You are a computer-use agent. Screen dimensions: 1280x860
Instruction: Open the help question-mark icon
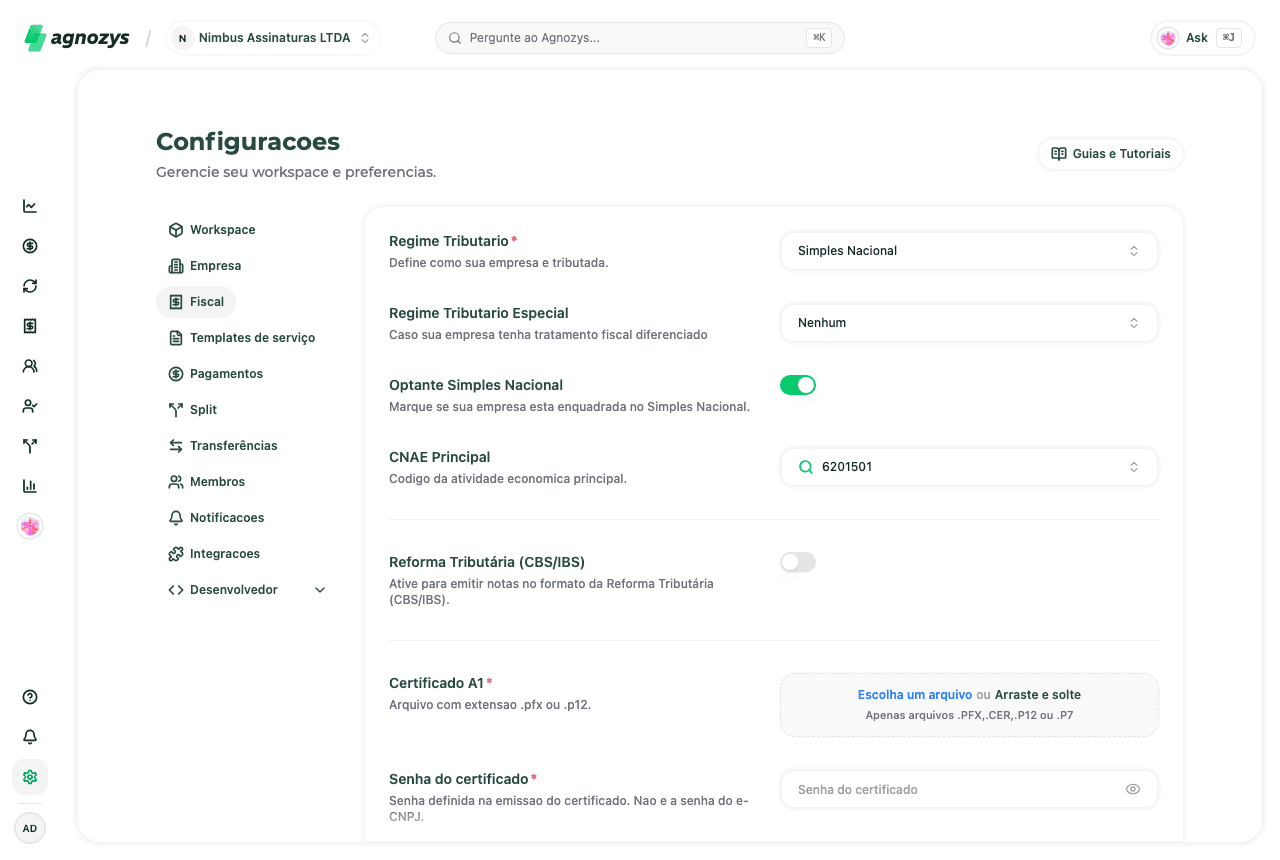[30, 697]
